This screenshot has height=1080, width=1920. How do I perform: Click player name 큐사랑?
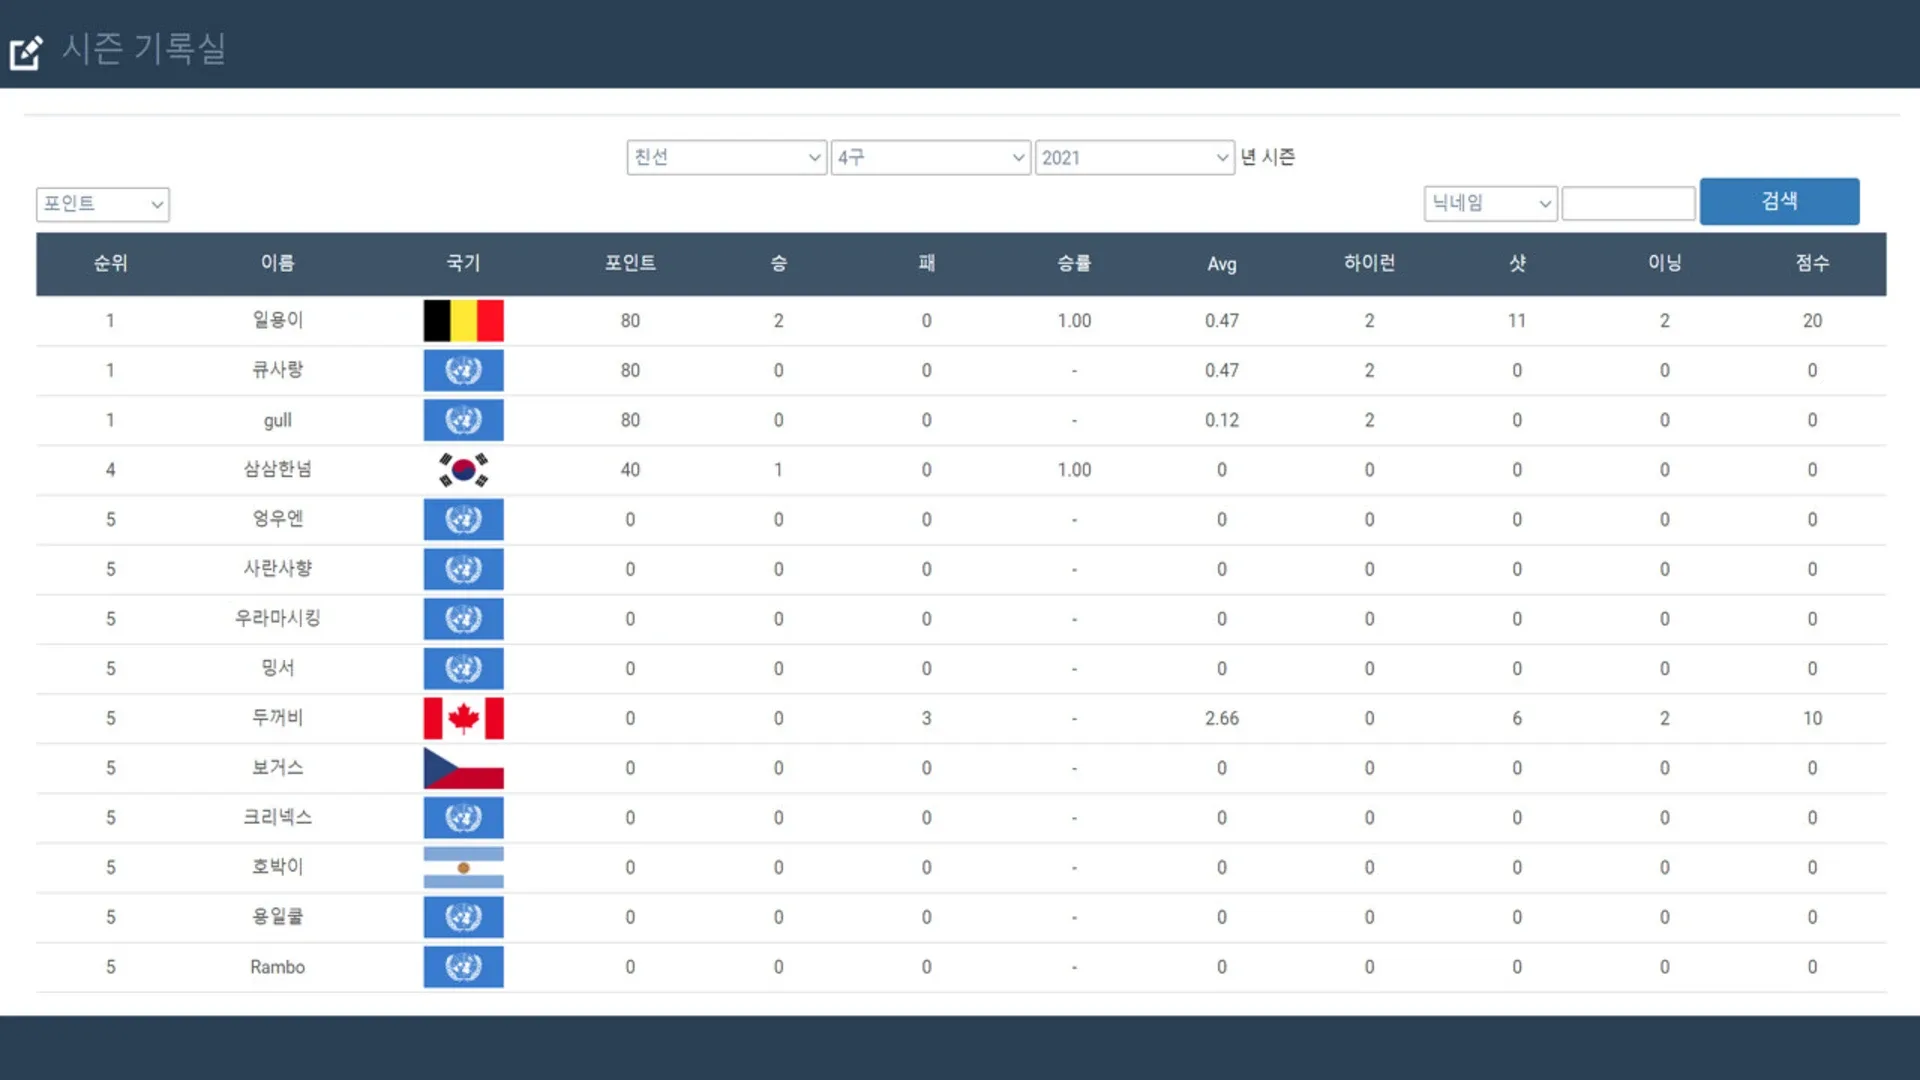[278, 370]
